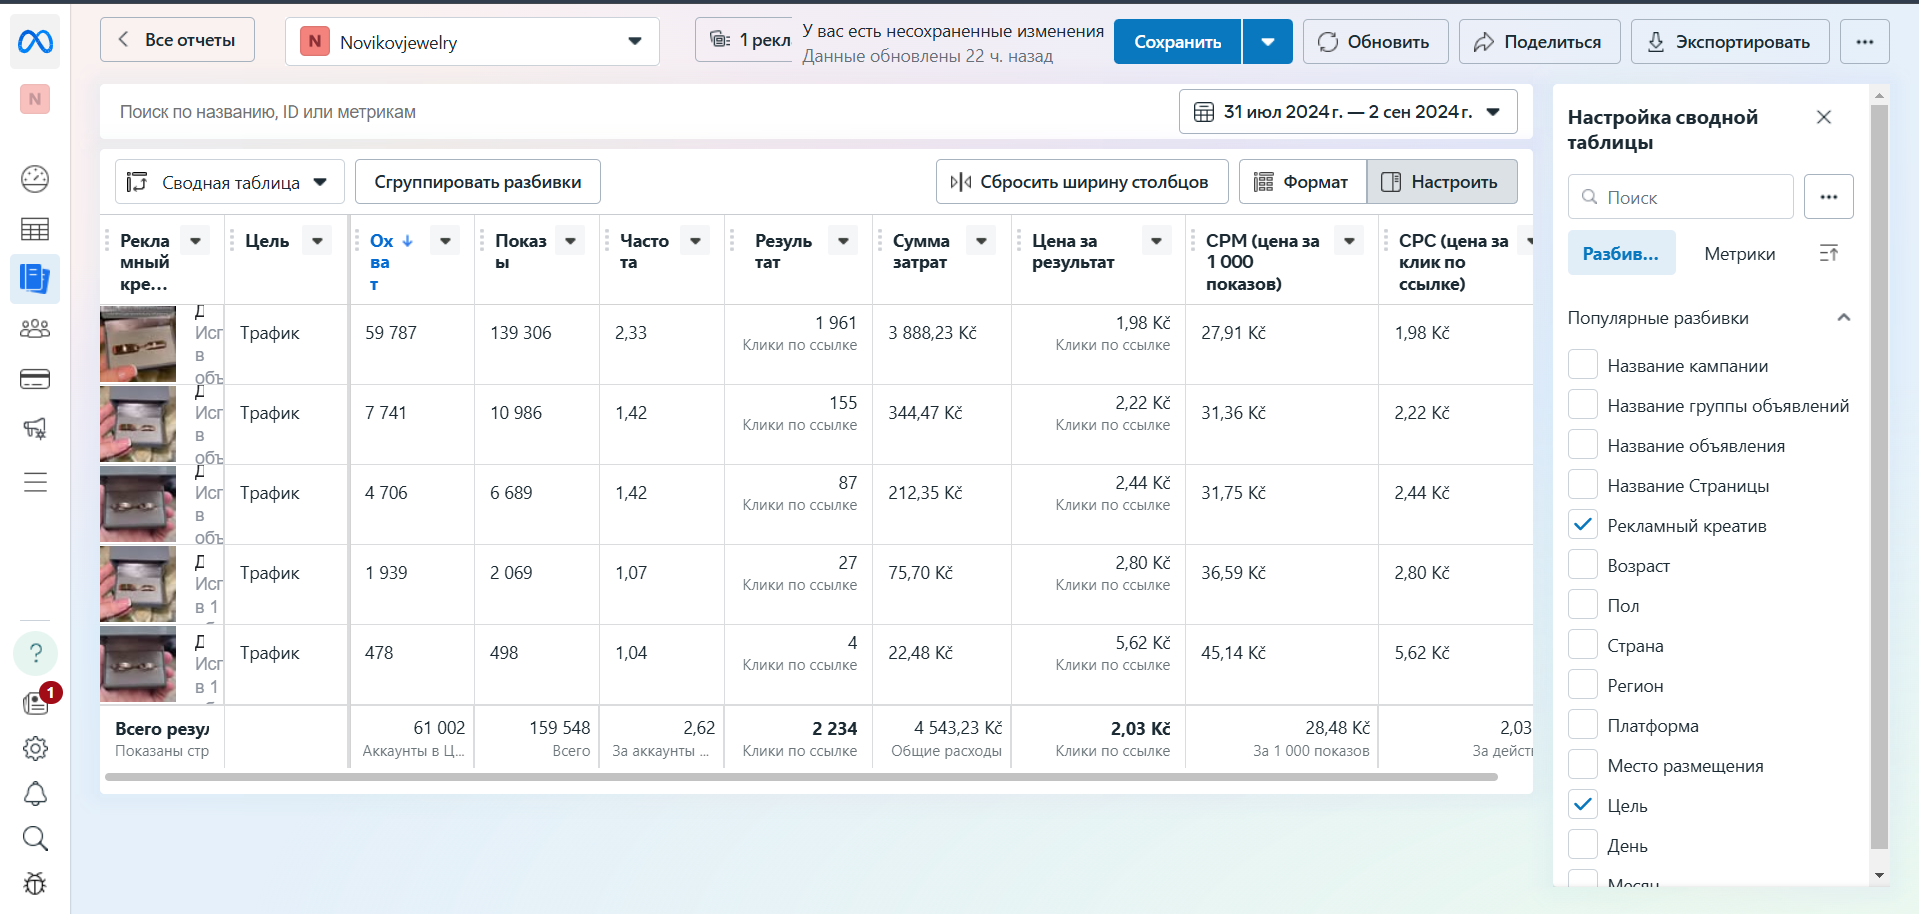Uncheck Рекламный креатив breakdown
Image resolution: width=1919 pixels, height=914 pixels.
pos(1583,524)
